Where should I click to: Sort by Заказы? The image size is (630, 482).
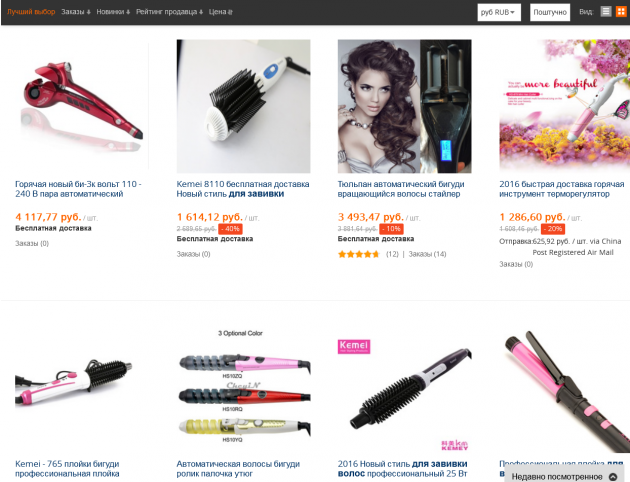click(76, 12)
